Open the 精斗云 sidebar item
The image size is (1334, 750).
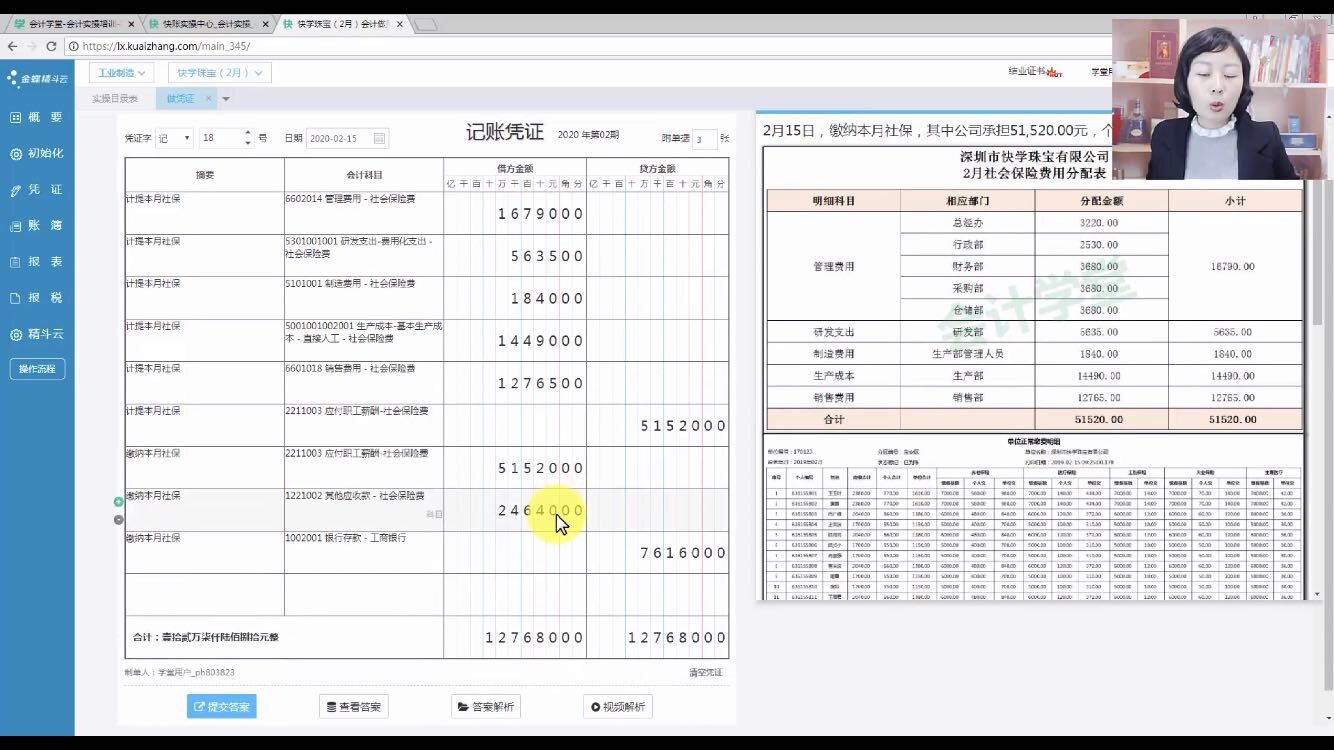click(37, 334)
